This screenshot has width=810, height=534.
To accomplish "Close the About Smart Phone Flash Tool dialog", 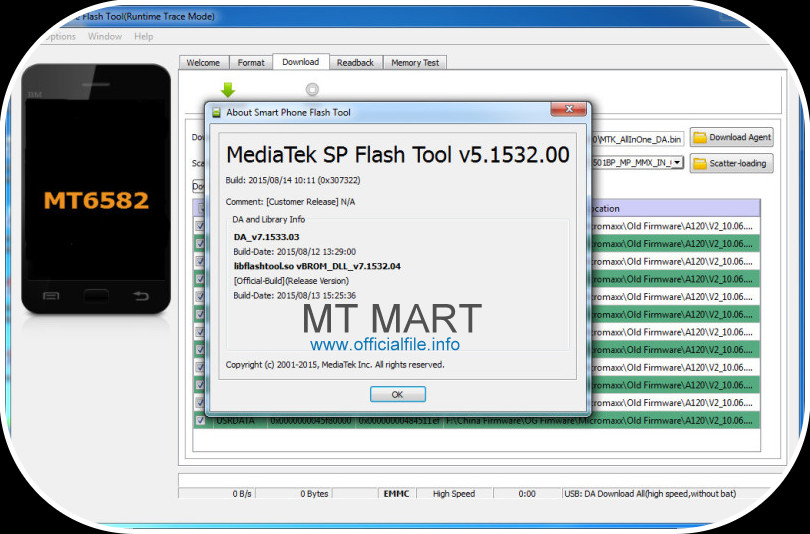I will click(568, 109).
